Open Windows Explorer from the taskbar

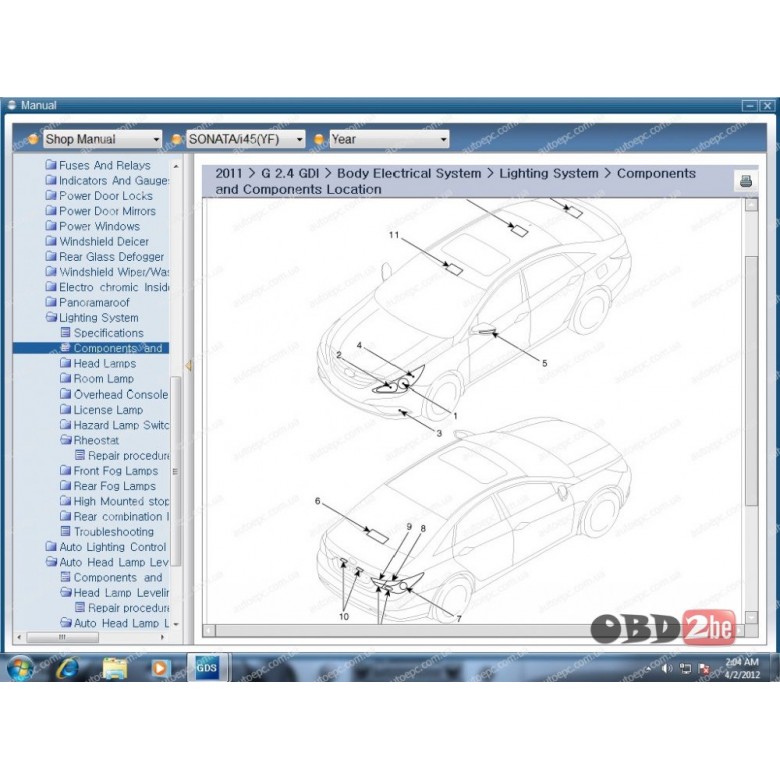click(x=115, y=668)
